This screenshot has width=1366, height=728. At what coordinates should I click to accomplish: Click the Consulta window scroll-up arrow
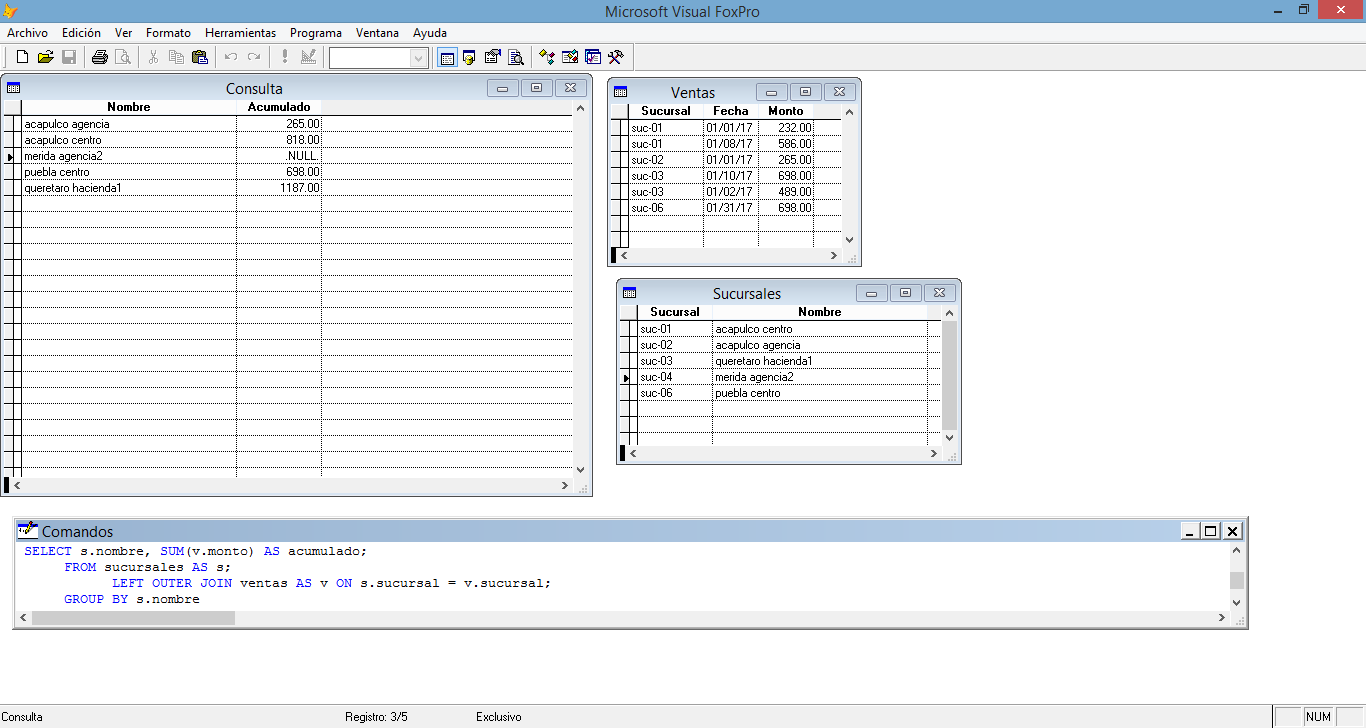[581, 108]
